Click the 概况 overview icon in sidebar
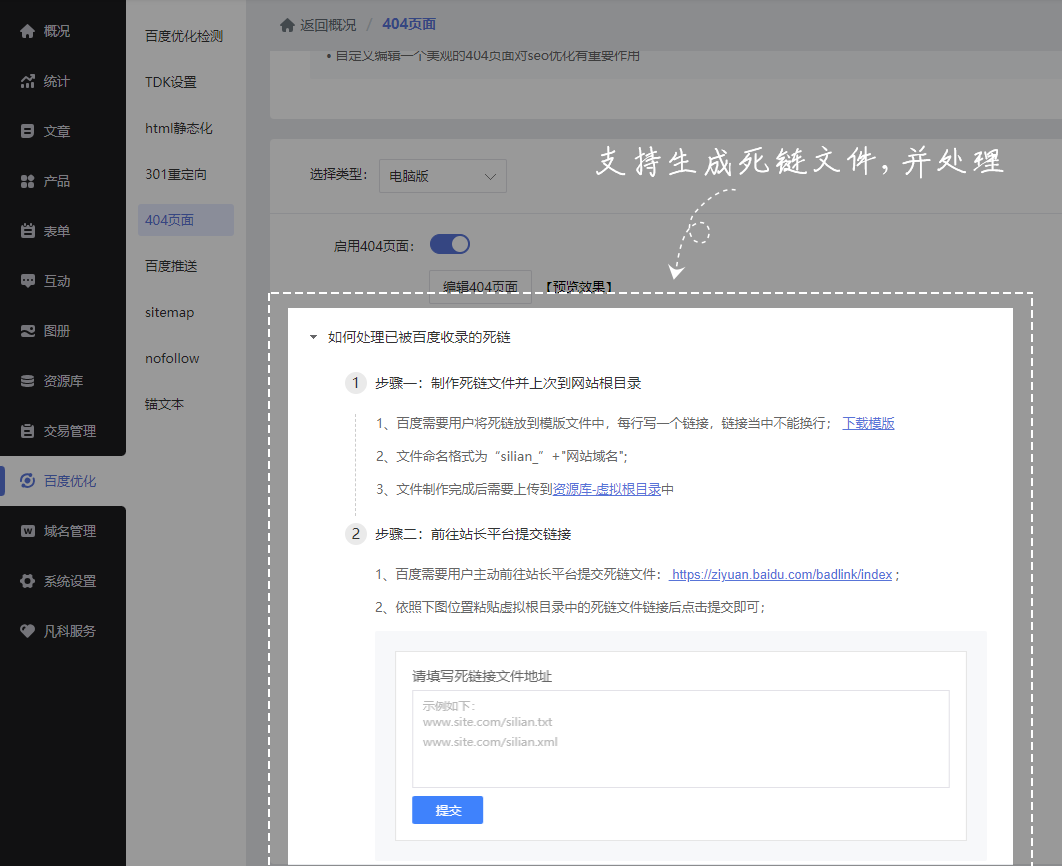The width and height of the screenshot is (1062, 866). (28, 31)
